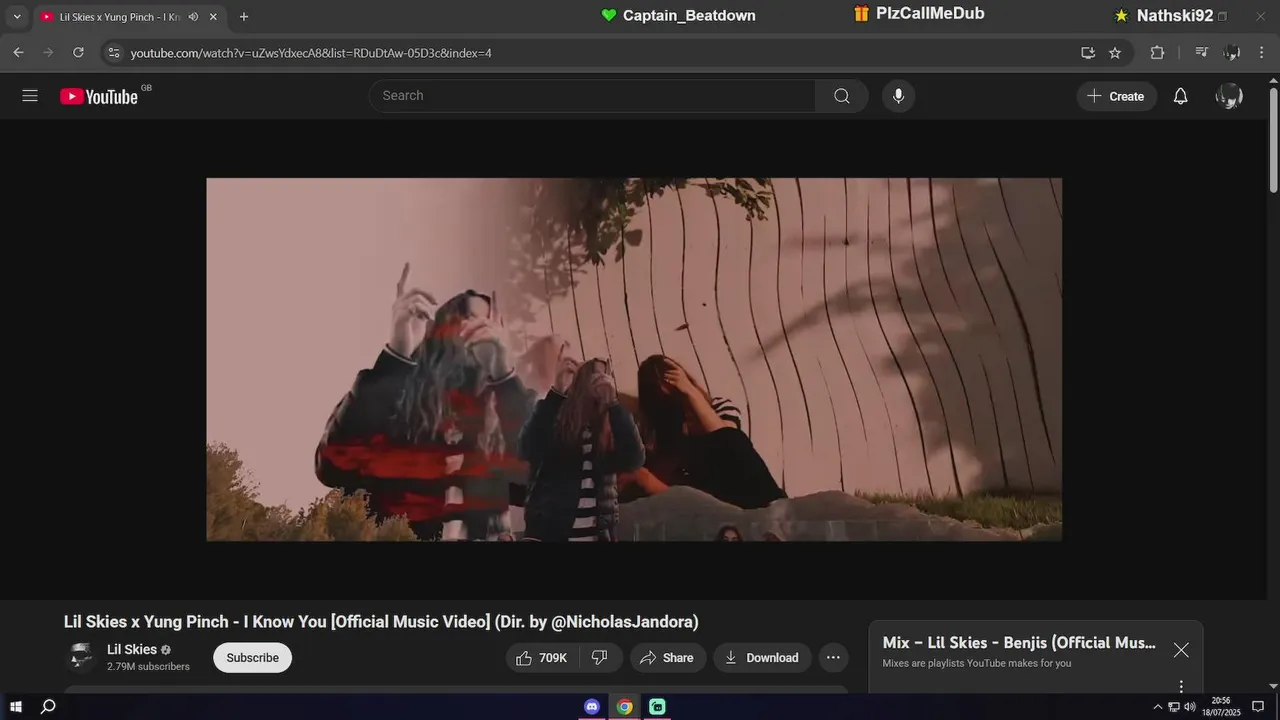Switch to Chrome in the taskbar
Image resolution: width=1280 pixels, height=720 pixels.
click(x=624, y=707)
